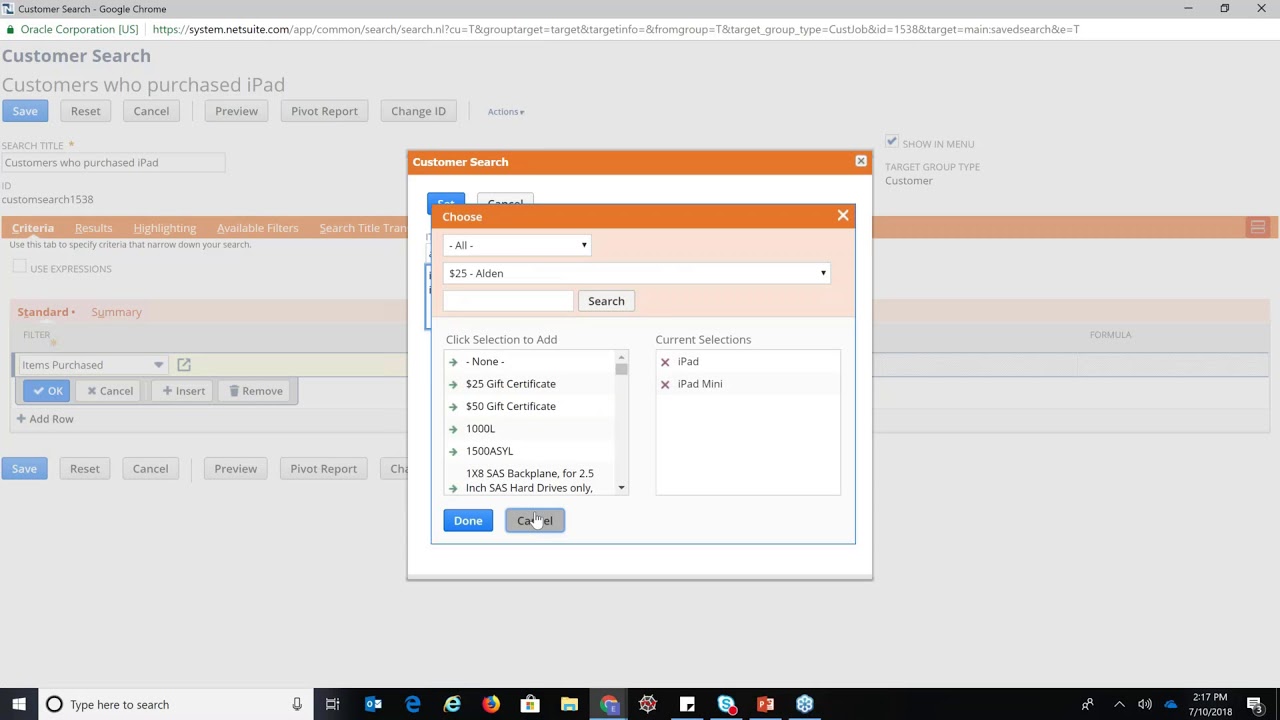Open File Explorer from taskbar
This screenshot has width=1280, height=720.
point(569,704)
